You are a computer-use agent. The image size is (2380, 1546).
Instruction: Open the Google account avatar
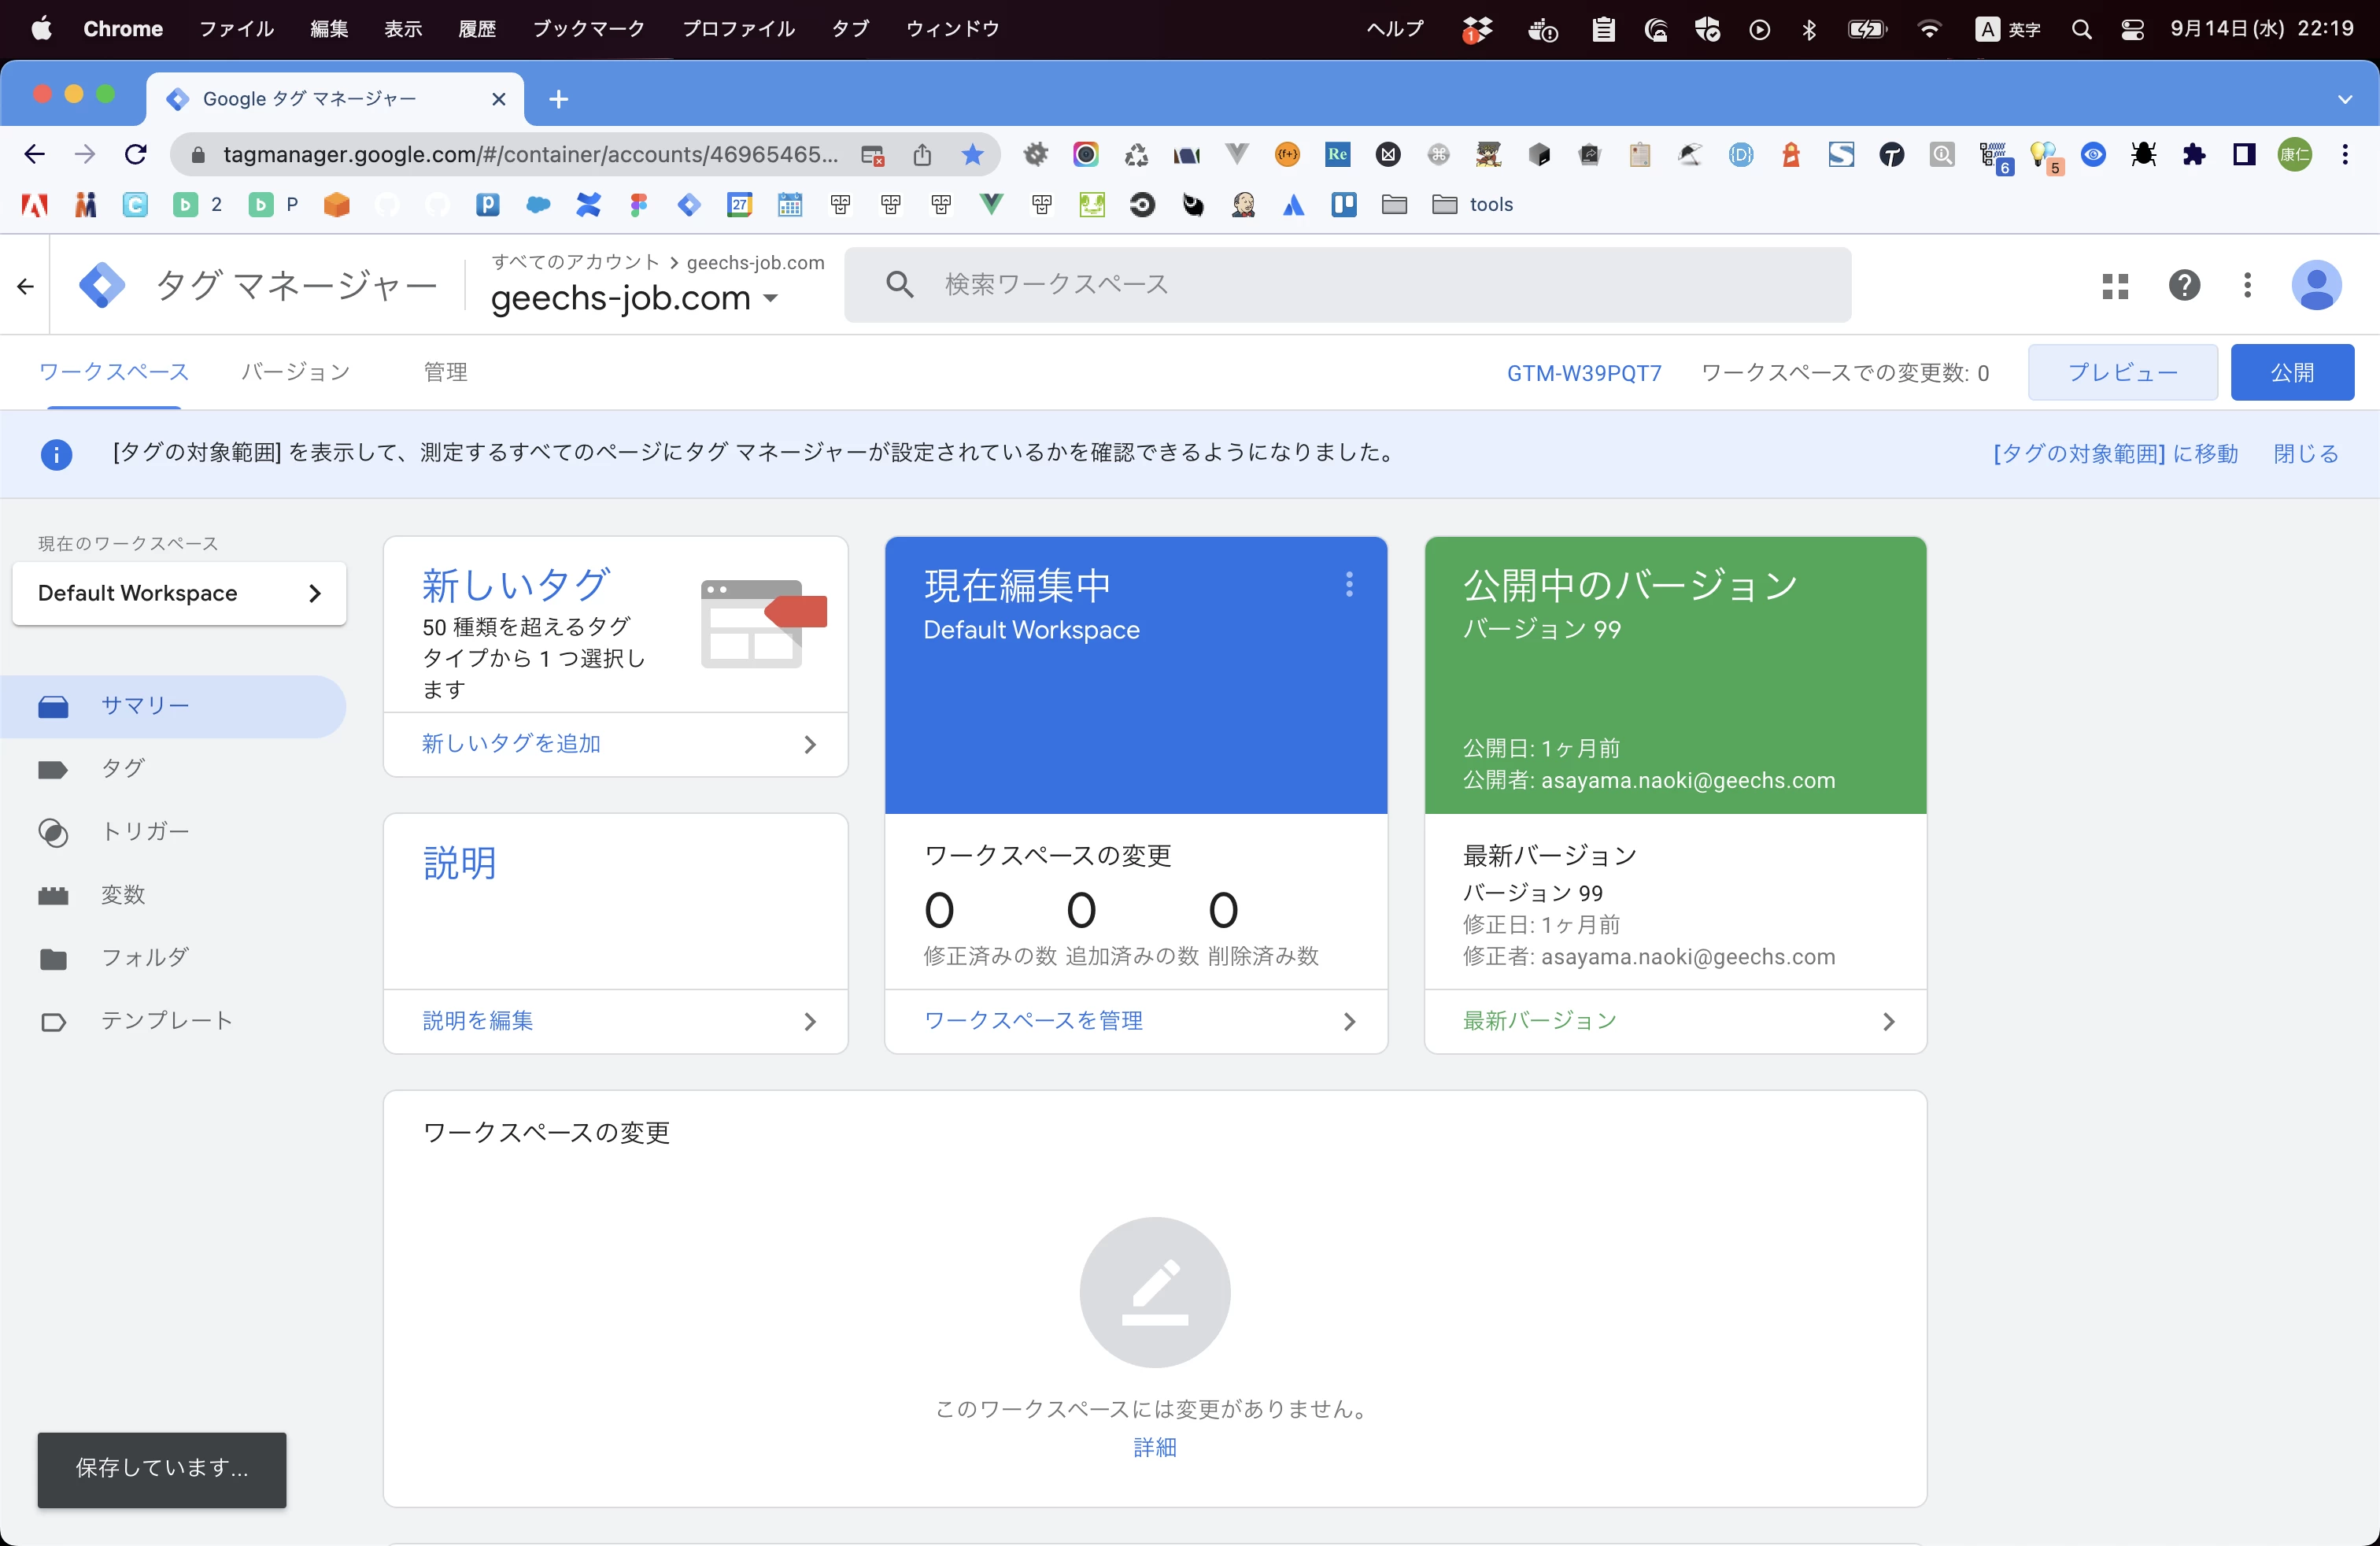2316,286
